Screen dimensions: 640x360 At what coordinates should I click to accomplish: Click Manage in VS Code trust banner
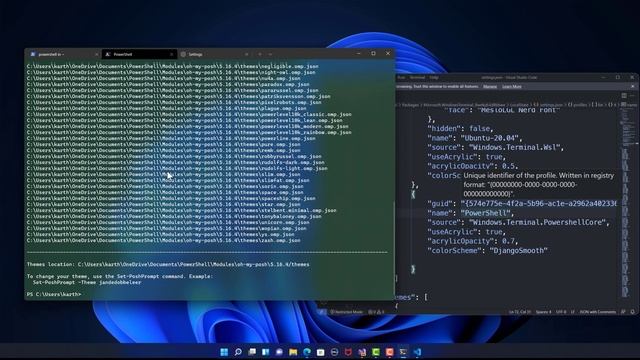(490, 87)
